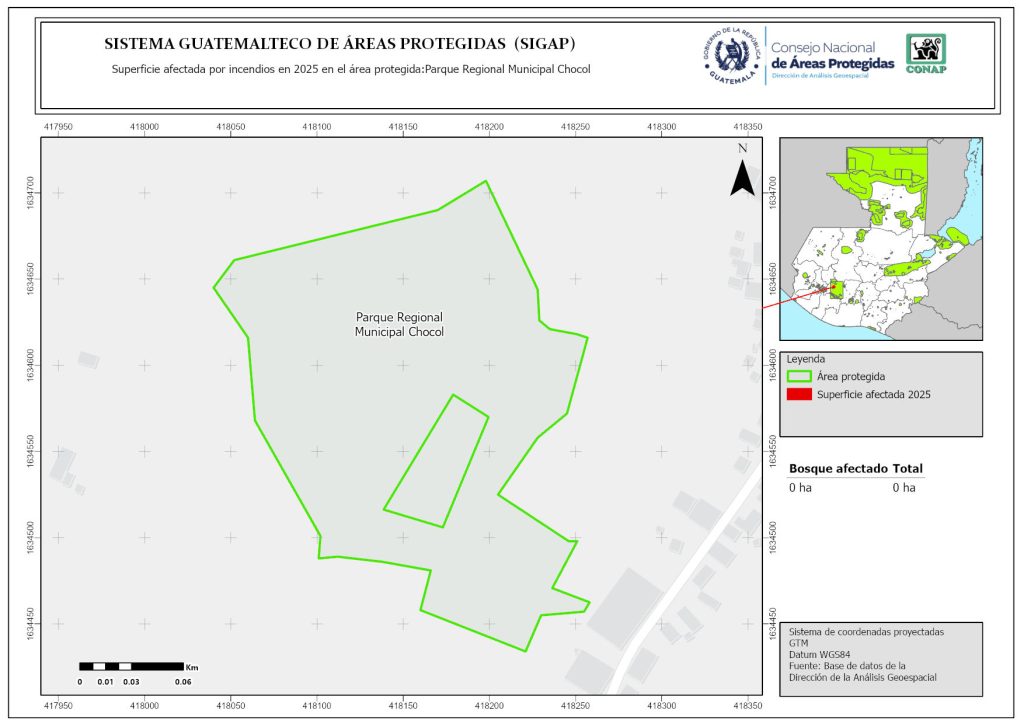Click the red Superficie afectada 2025 swatch
Viewport: 1024px width, 724px height.
click(x=799, y=395)
